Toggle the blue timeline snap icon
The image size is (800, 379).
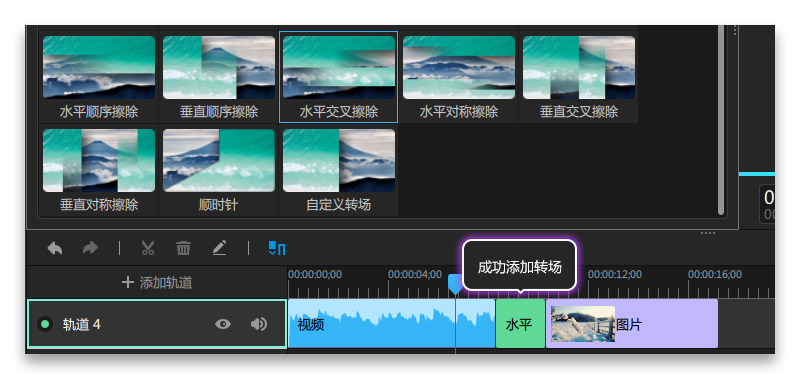[x=277, y=248]
